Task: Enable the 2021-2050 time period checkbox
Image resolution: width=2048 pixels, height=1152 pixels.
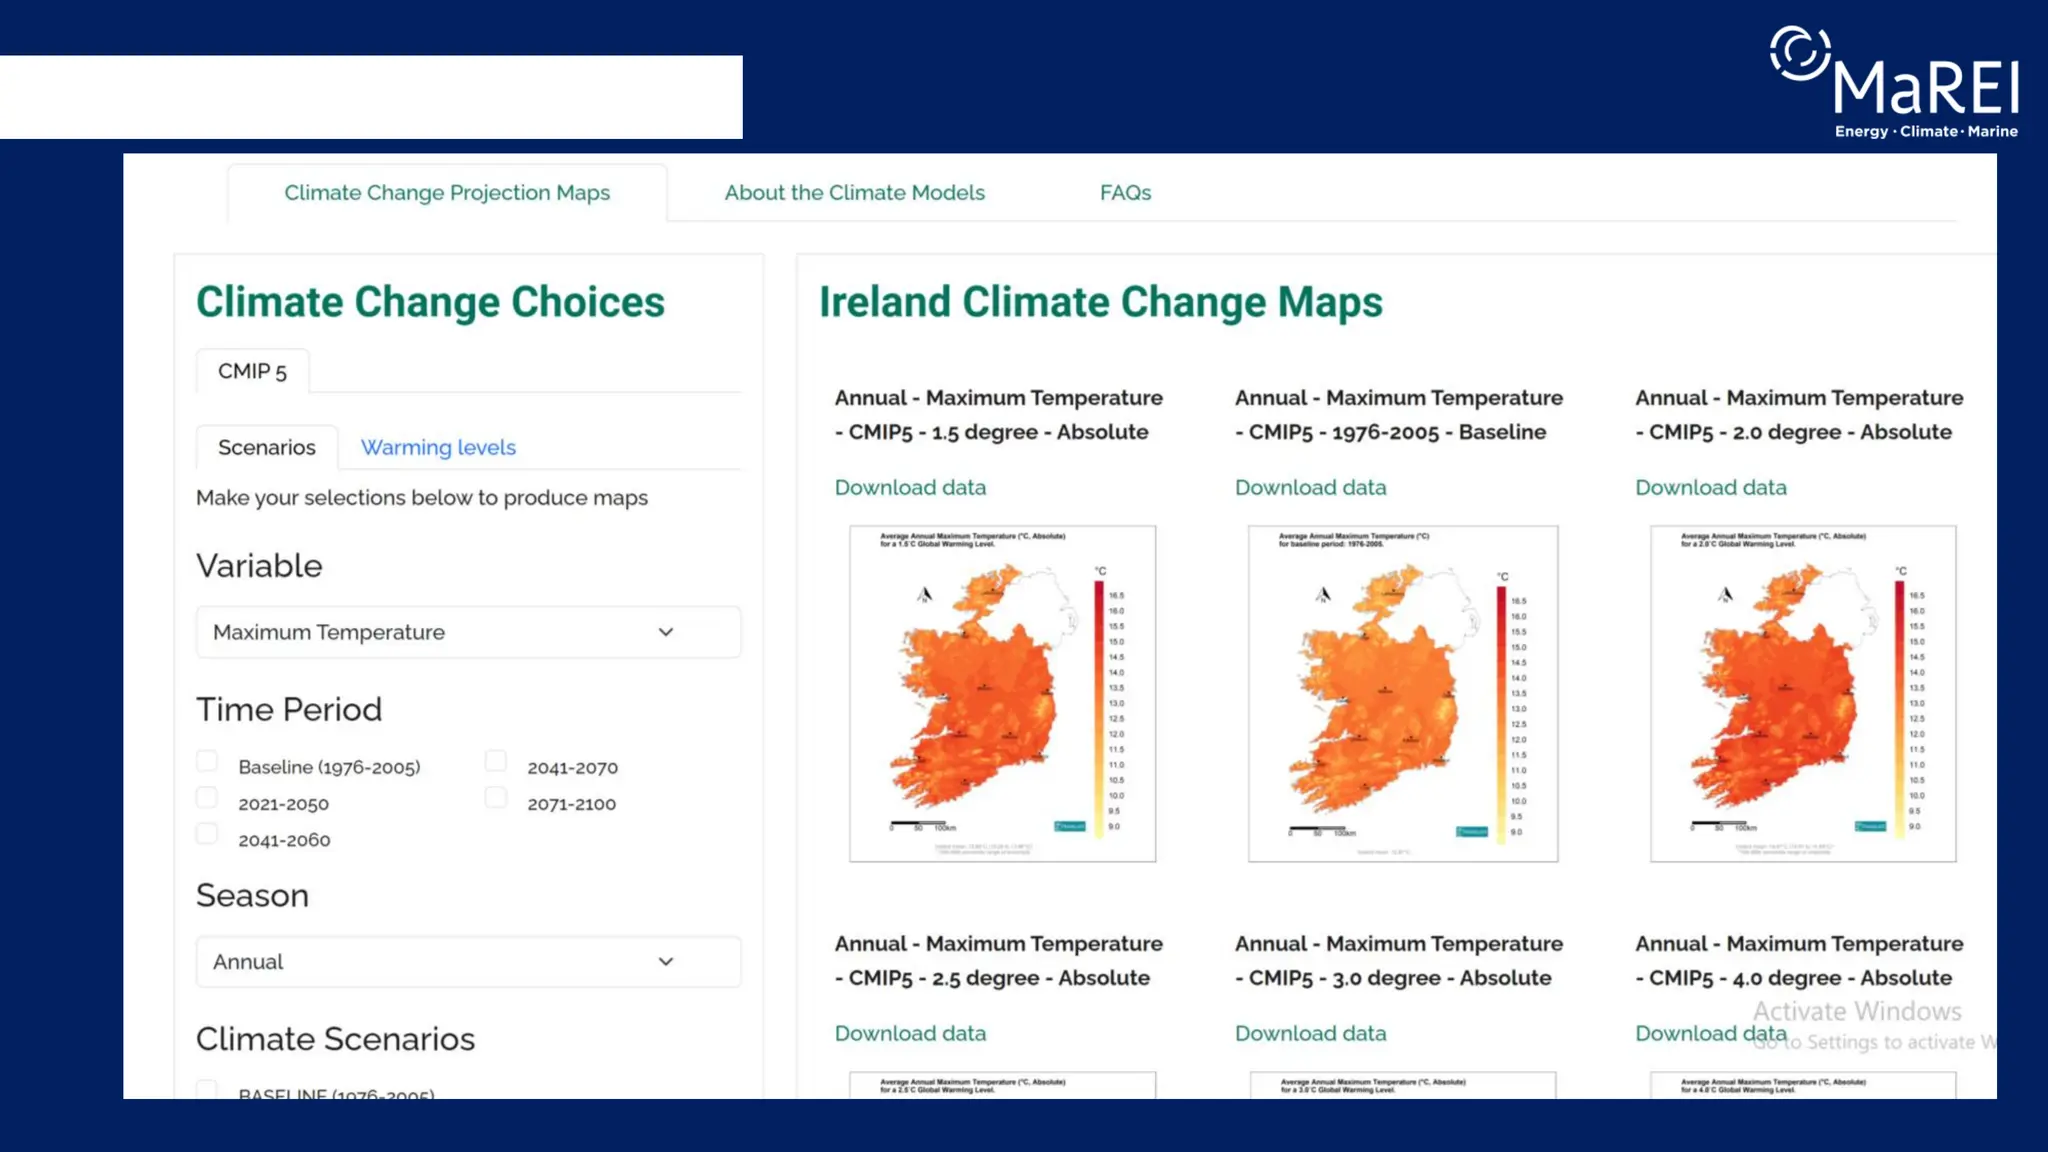Action: (x=207, y=798)
